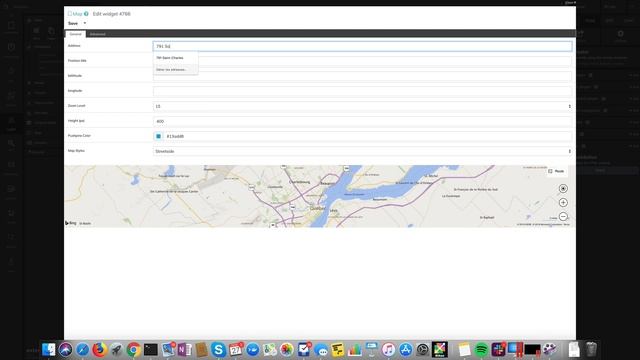Open Google Chrome from the Dock
Viewport: 640px width, 360px height.
[x=133, y=349]
